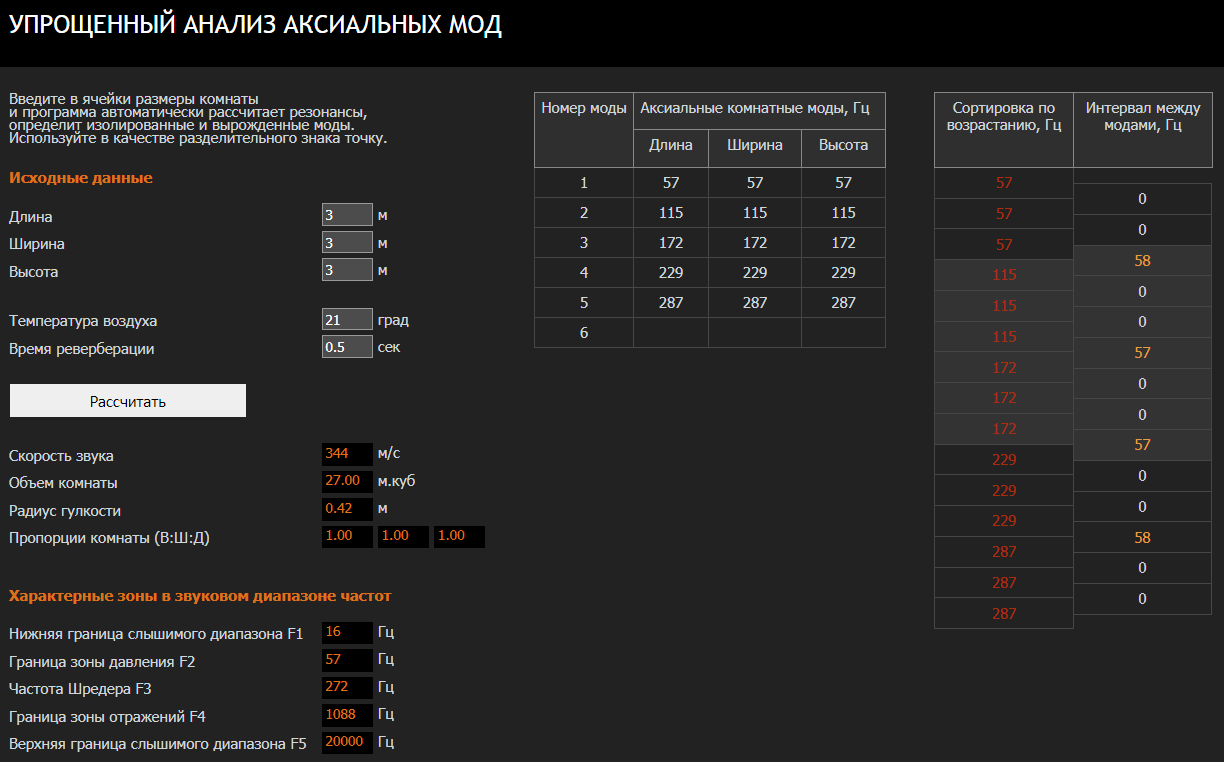This screenshot has width=1224, height=762.
Task: Click the Длина room length input field
Action: [x=347, y=215]
